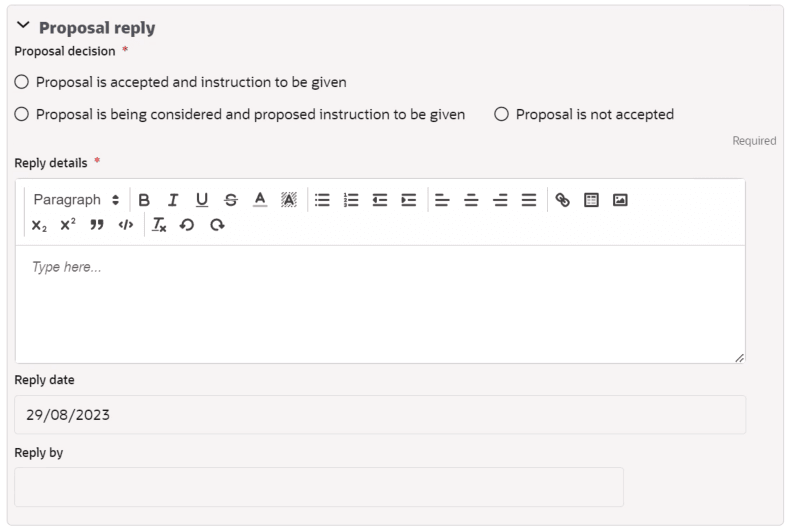The height and width of the screenshot is (529, 789).
Task: Collapse the Proposal reply section
Action: coord(23,25)
